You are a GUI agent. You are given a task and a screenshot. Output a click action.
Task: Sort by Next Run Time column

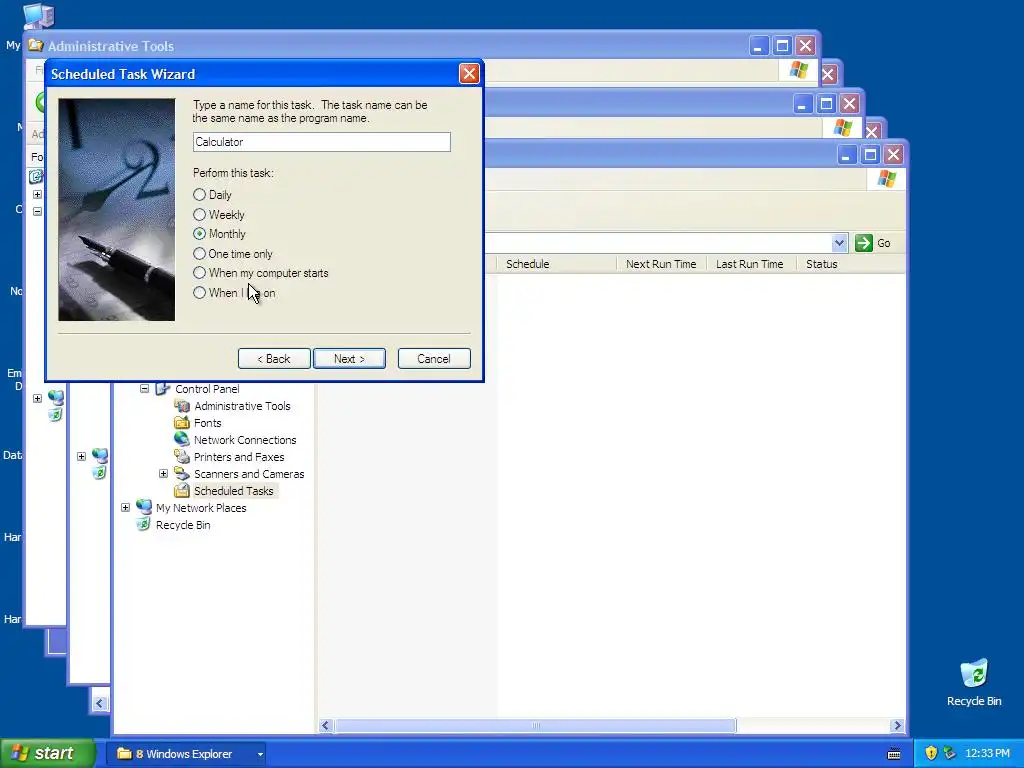661,264
